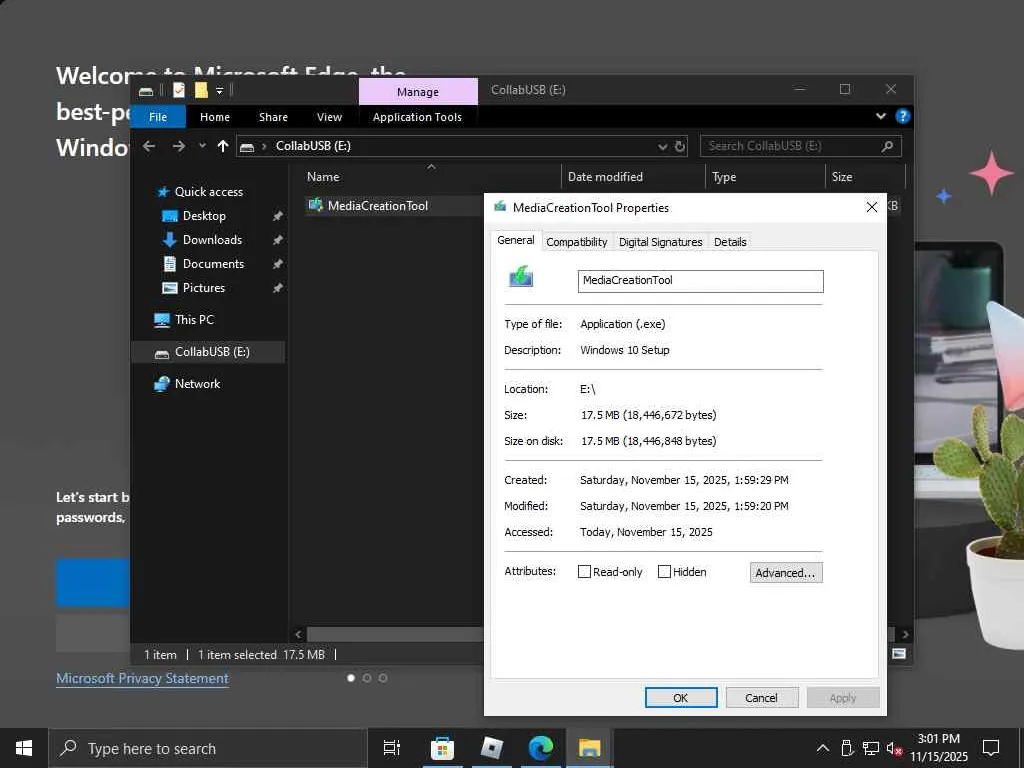Open the Details tab in Properties

pos(729,242)
